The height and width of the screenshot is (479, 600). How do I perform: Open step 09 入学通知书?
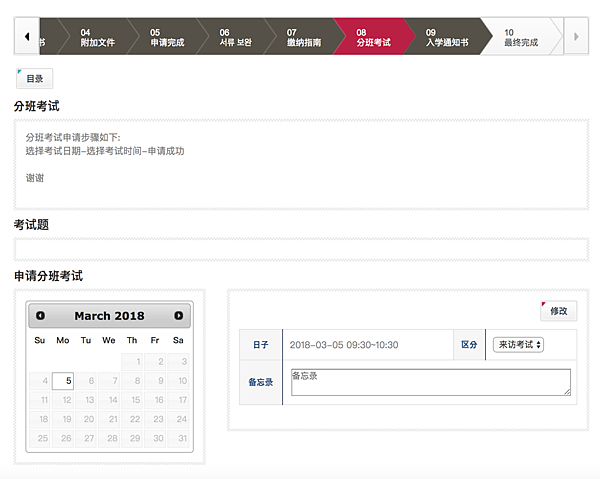coord(447,37)
